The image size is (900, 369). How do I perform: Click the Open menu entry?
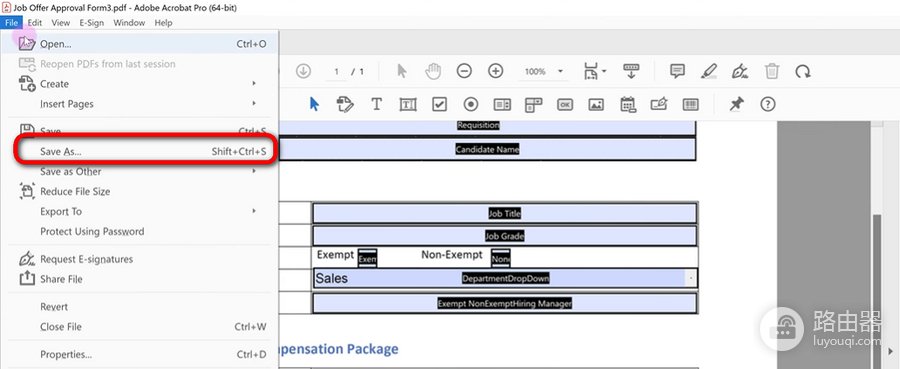[x=139, y=44]
